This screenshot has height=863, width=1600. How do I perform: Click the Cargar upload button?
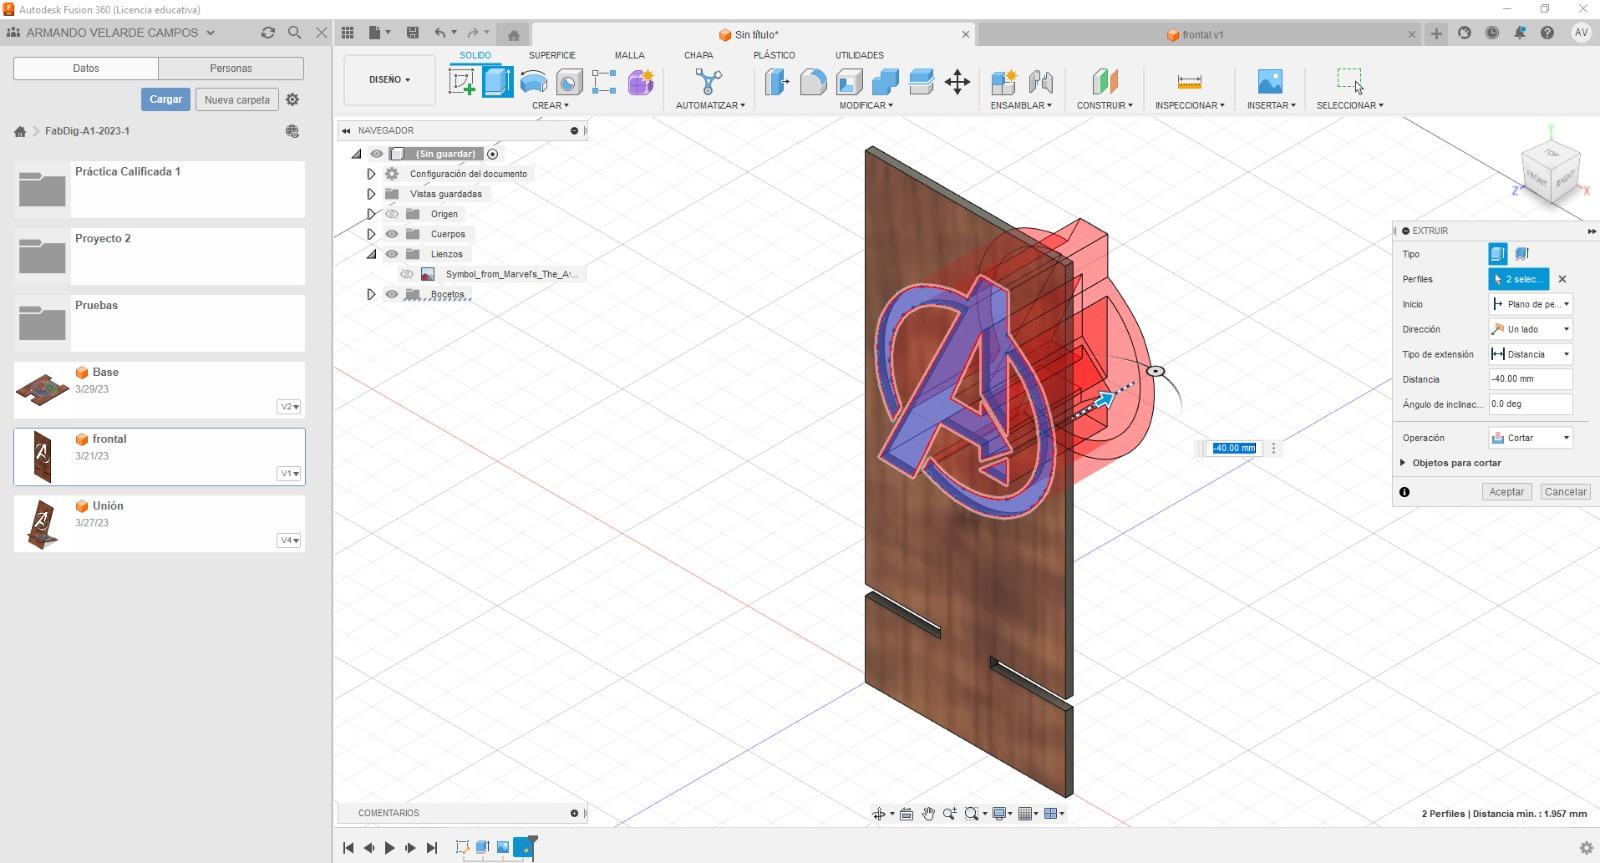[166, 99]
